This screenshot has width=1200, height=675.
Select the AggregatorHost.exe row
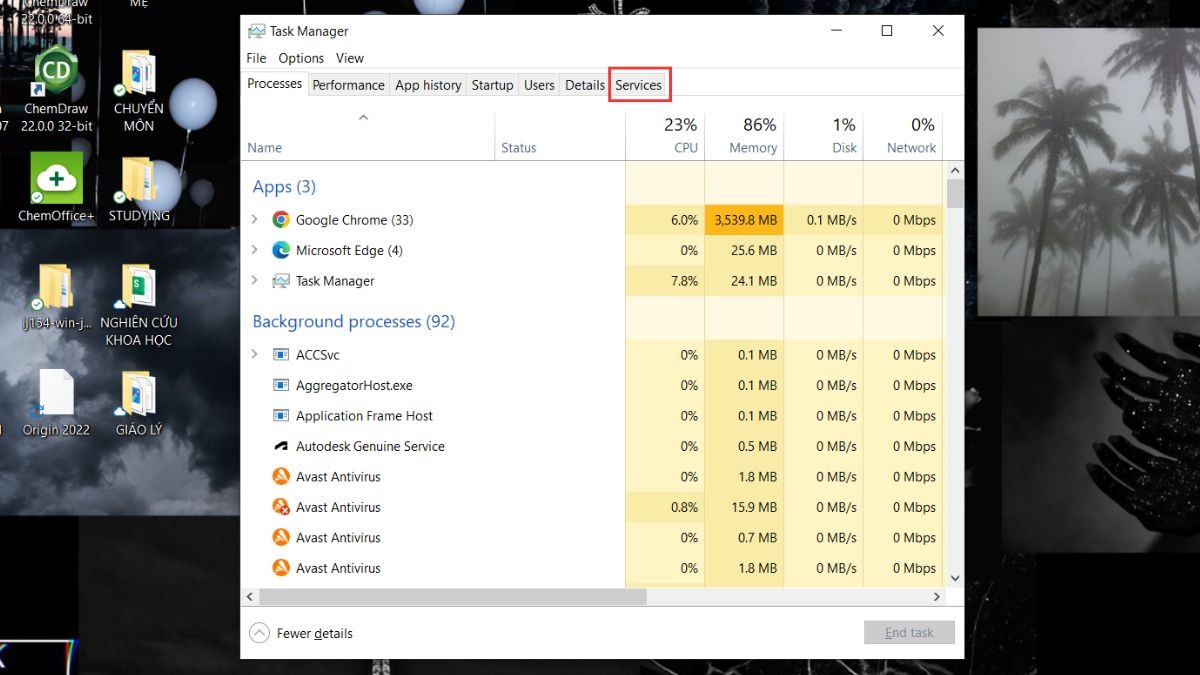point(594,385)
